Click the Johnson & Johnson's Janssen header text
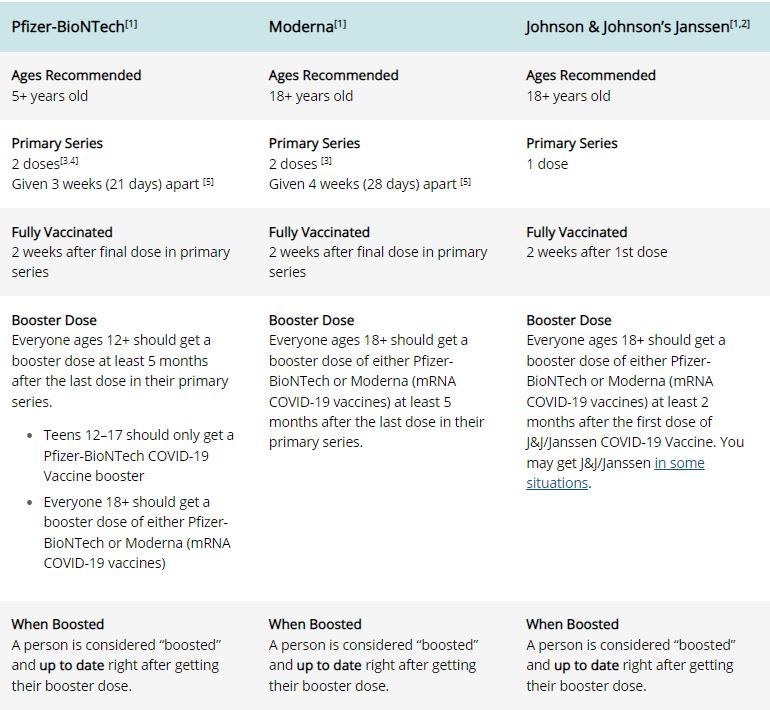This screenshot has height=710, width=770. coord(627,27)
